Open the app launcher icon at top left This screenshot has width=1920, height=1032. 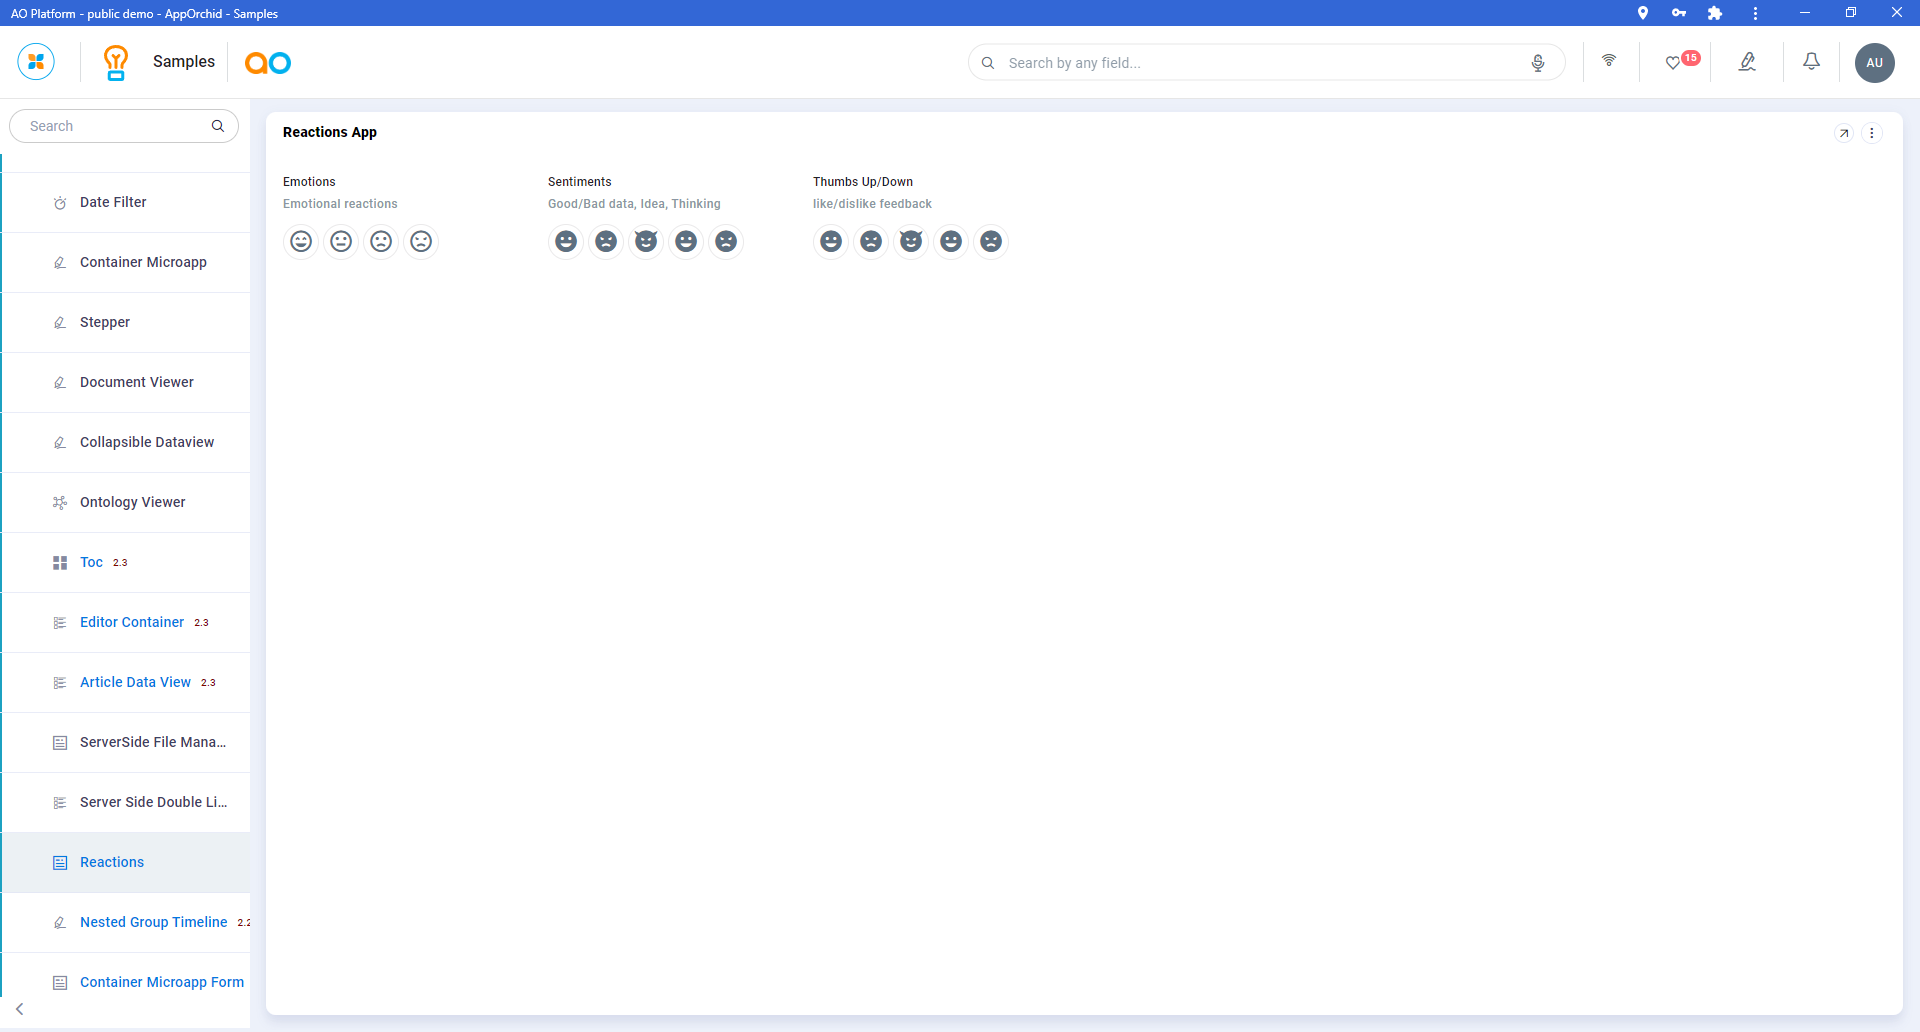pyautogui.click(x=36, y=62)
